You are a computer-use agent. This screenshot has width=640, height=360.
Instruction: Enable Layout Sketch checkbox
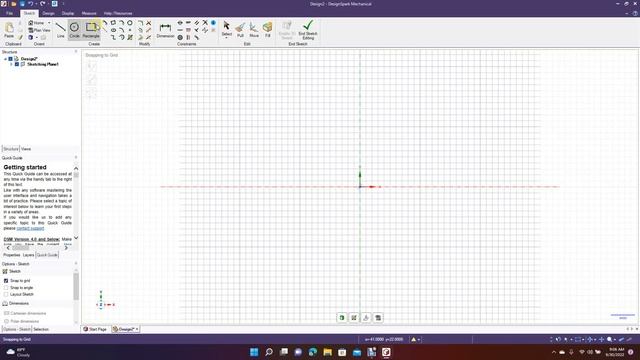click(6, 294)
